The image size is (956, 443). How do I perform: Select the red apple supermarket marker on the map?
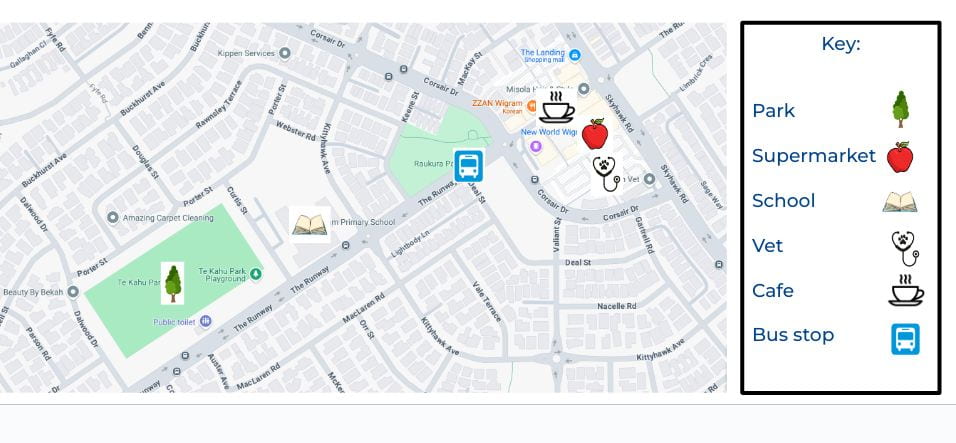coord(594,134)
